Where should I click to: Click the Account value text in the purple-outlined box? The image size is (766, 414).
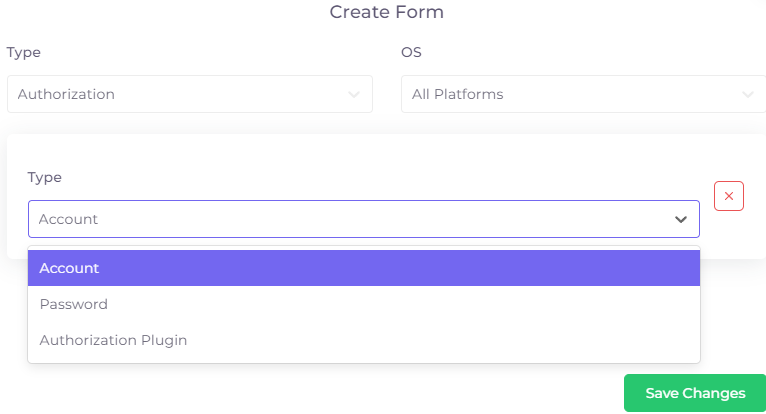point(68,219)
